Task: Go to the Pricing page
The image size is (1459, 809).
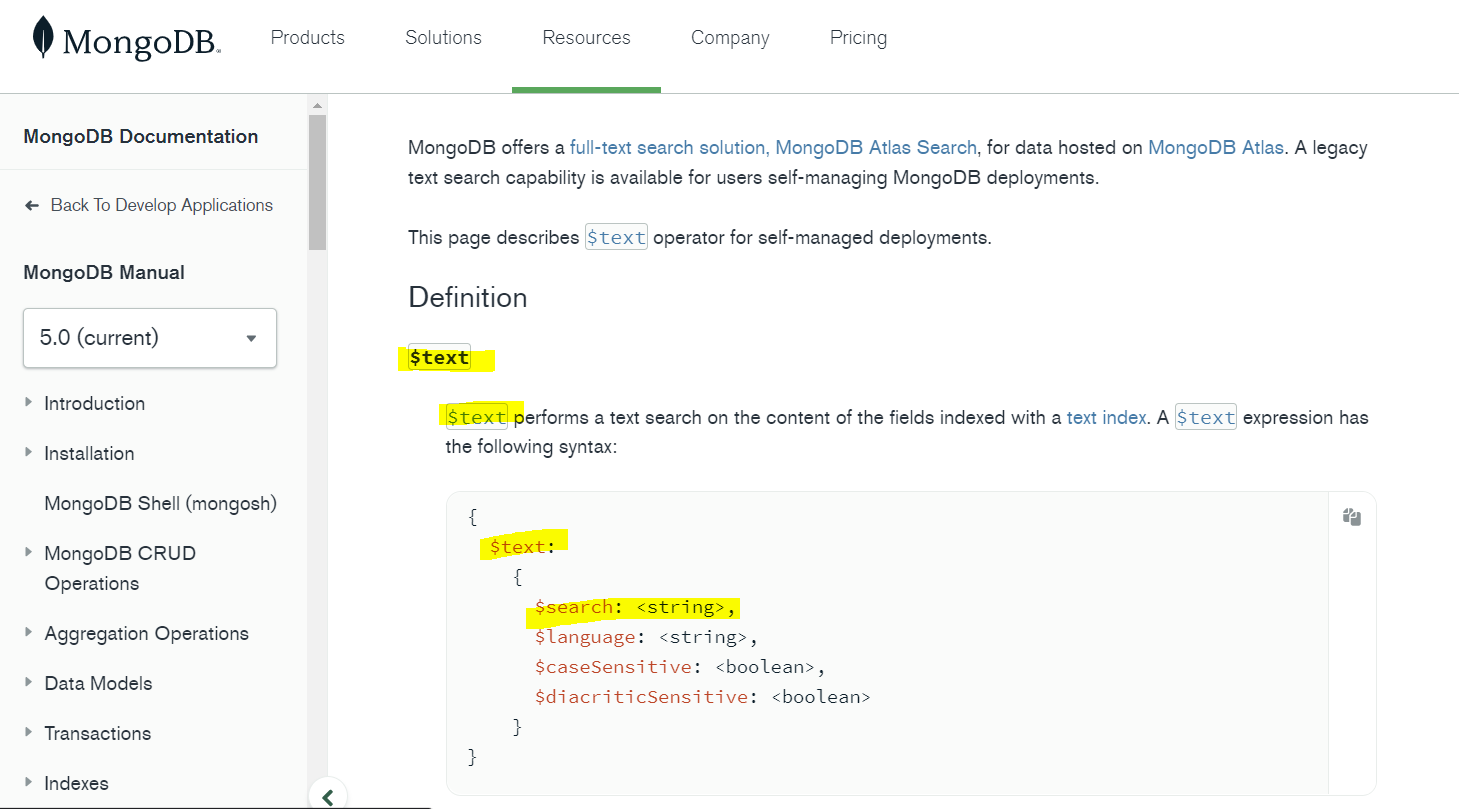Action: pyautogui.click(x=858, y=38)
